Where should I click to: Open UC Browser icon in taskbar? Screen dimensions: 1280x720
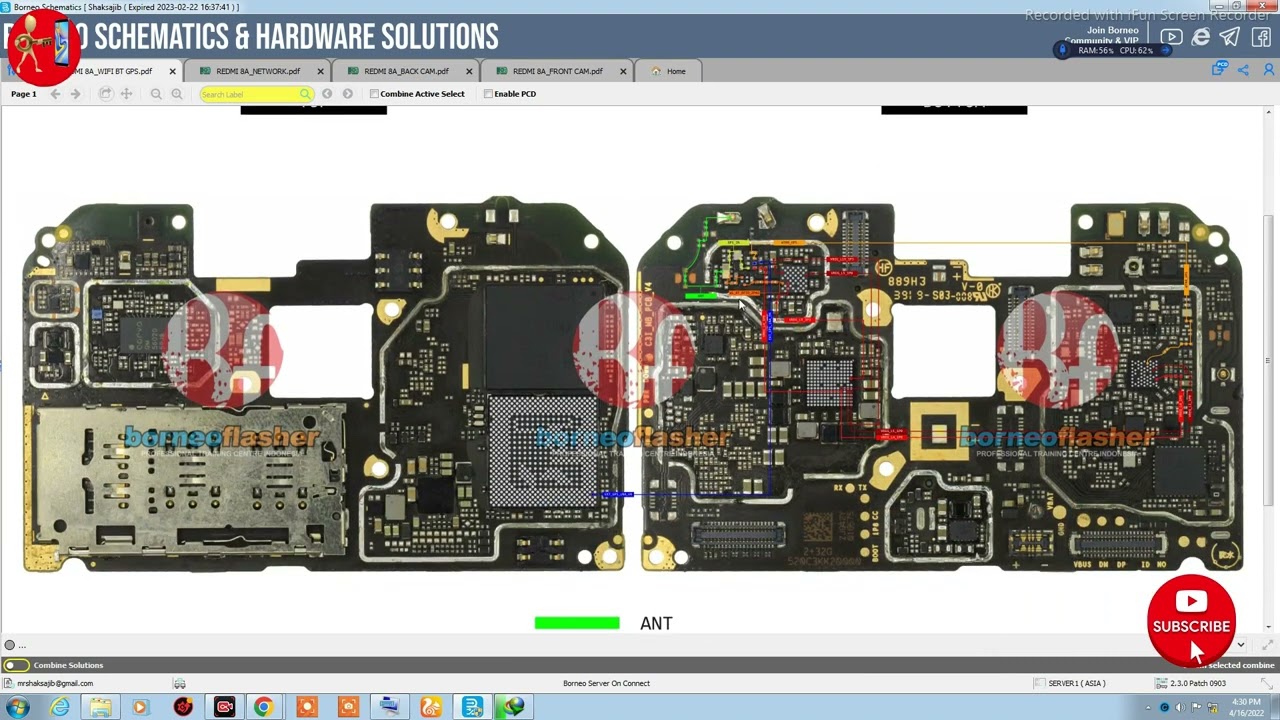pos(431,707)
